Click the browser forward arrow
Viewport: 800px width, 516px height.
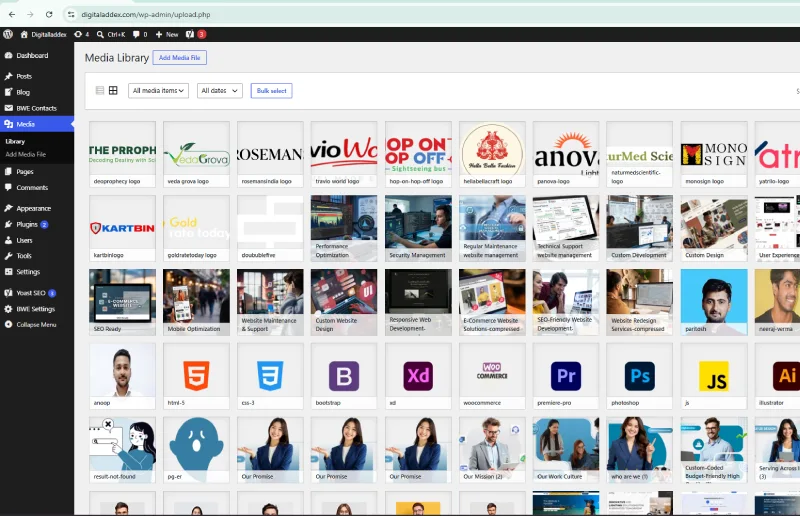pos(30,14)
